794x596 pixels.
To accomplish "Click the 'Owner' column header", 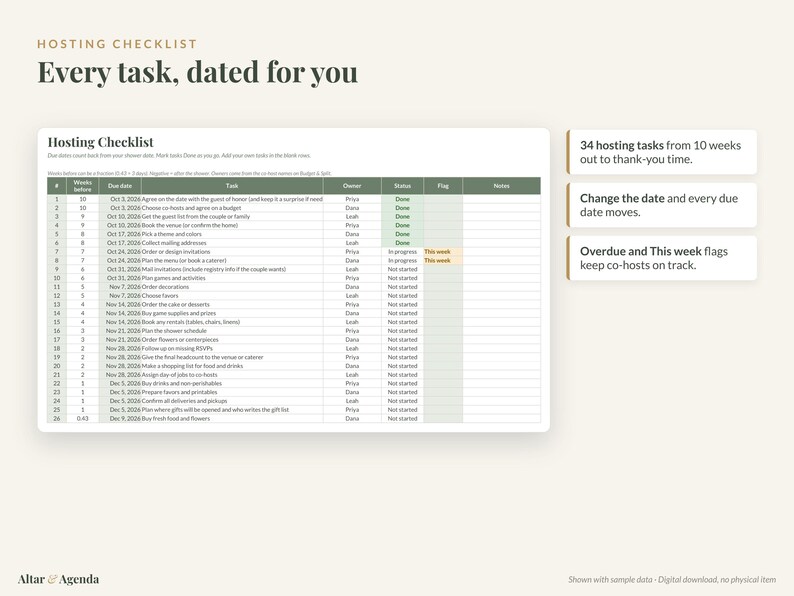I will pos(352,186).
